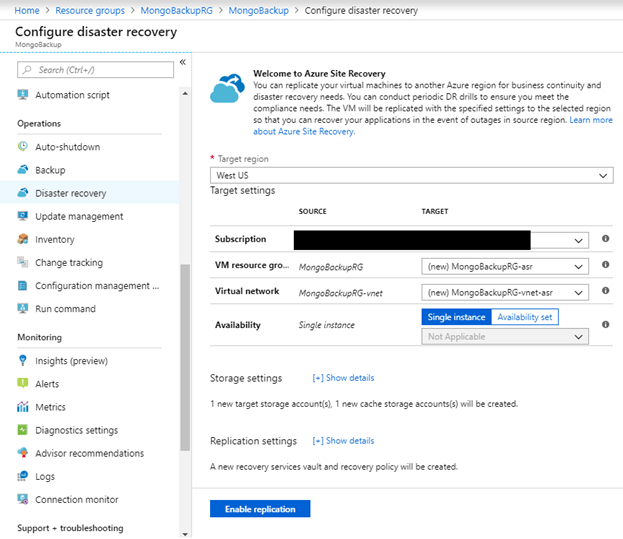Click the Auto-shutdown clock icon
Screen dimensions: 623x539
point(23,146)
